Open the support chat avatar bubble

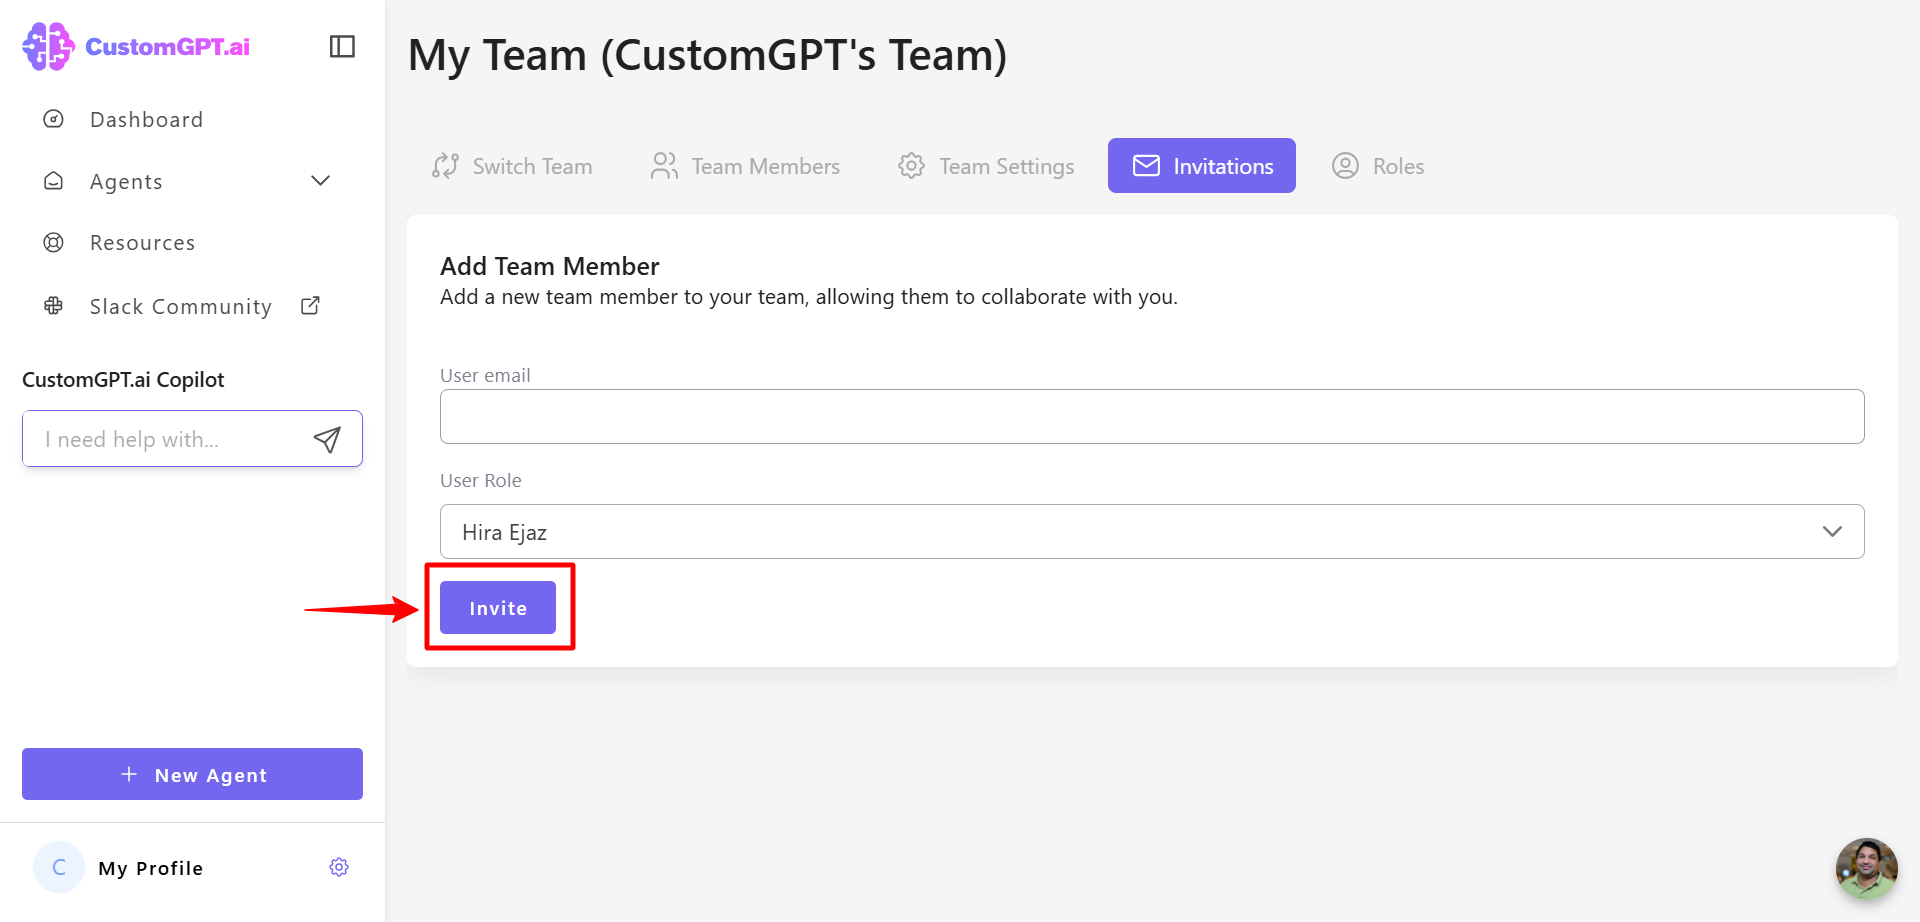[1866, 868]
